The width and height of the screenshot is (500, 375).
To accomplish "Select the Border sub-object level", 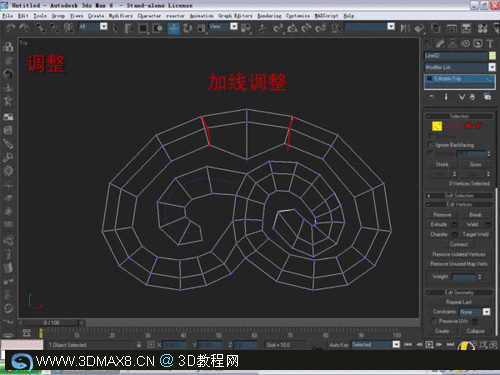I will (458, 126).
